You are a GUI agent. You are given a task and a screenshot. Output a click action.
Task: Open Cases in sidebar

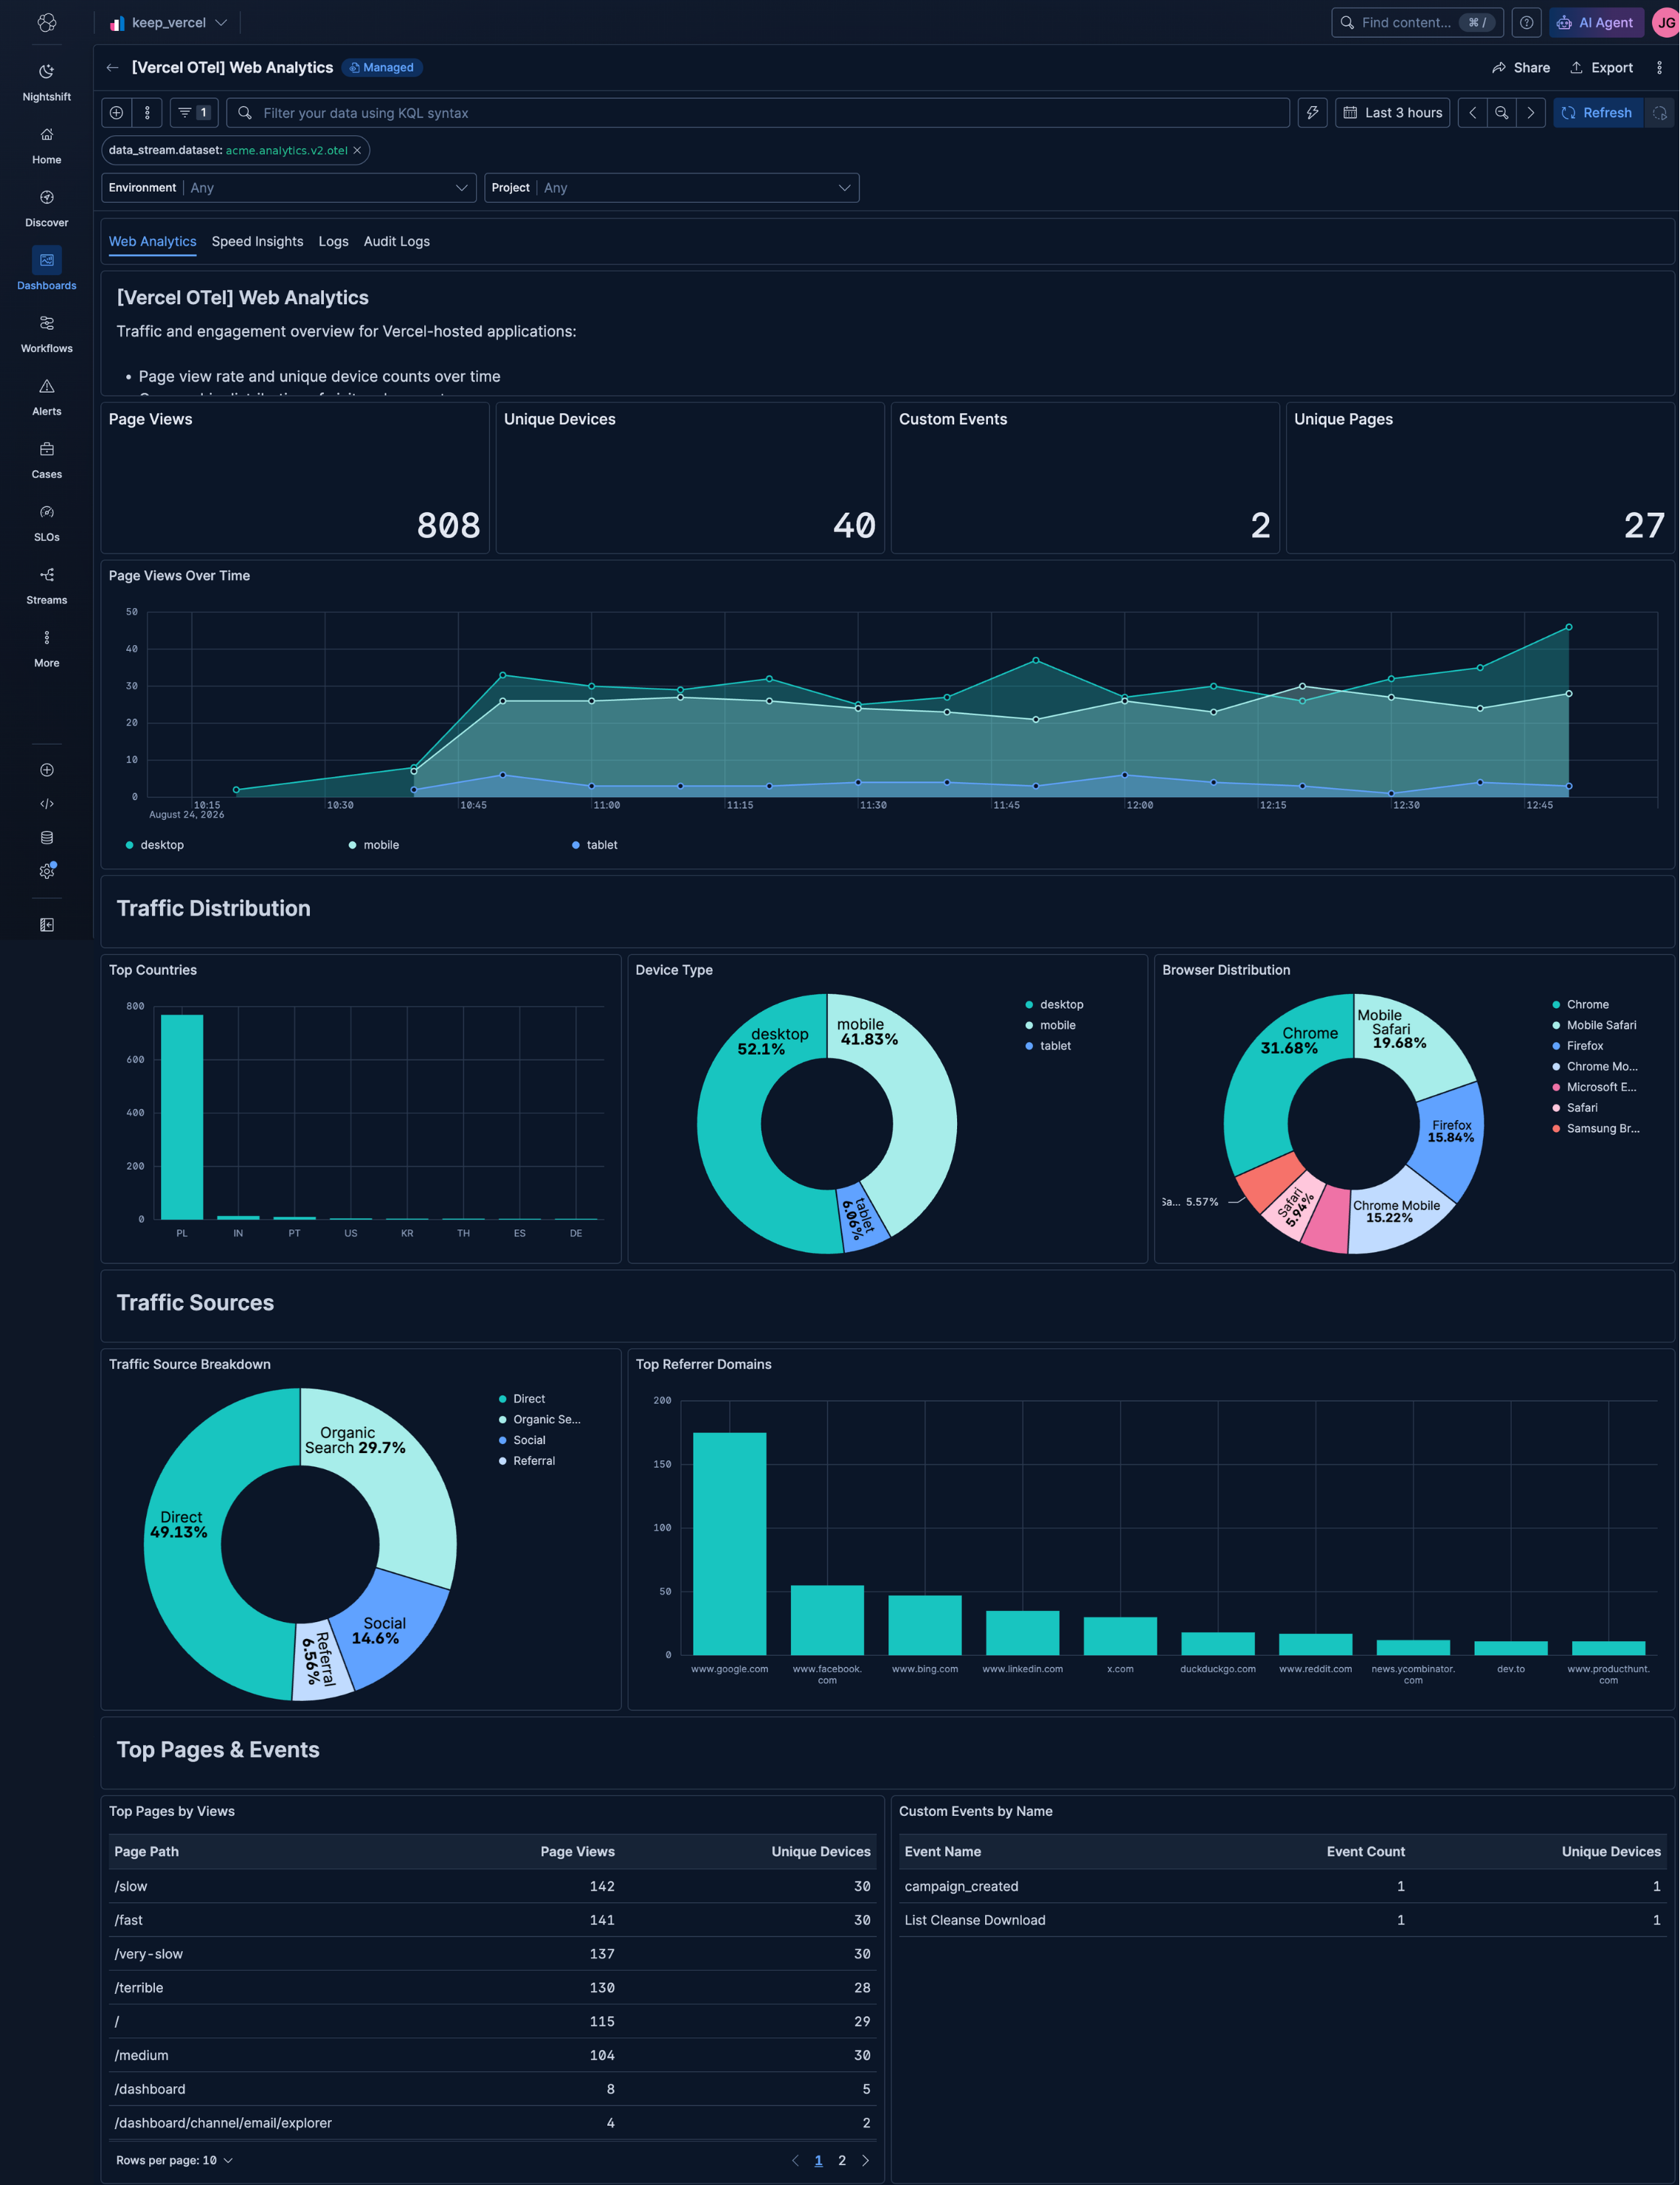[x=46, y=460]
